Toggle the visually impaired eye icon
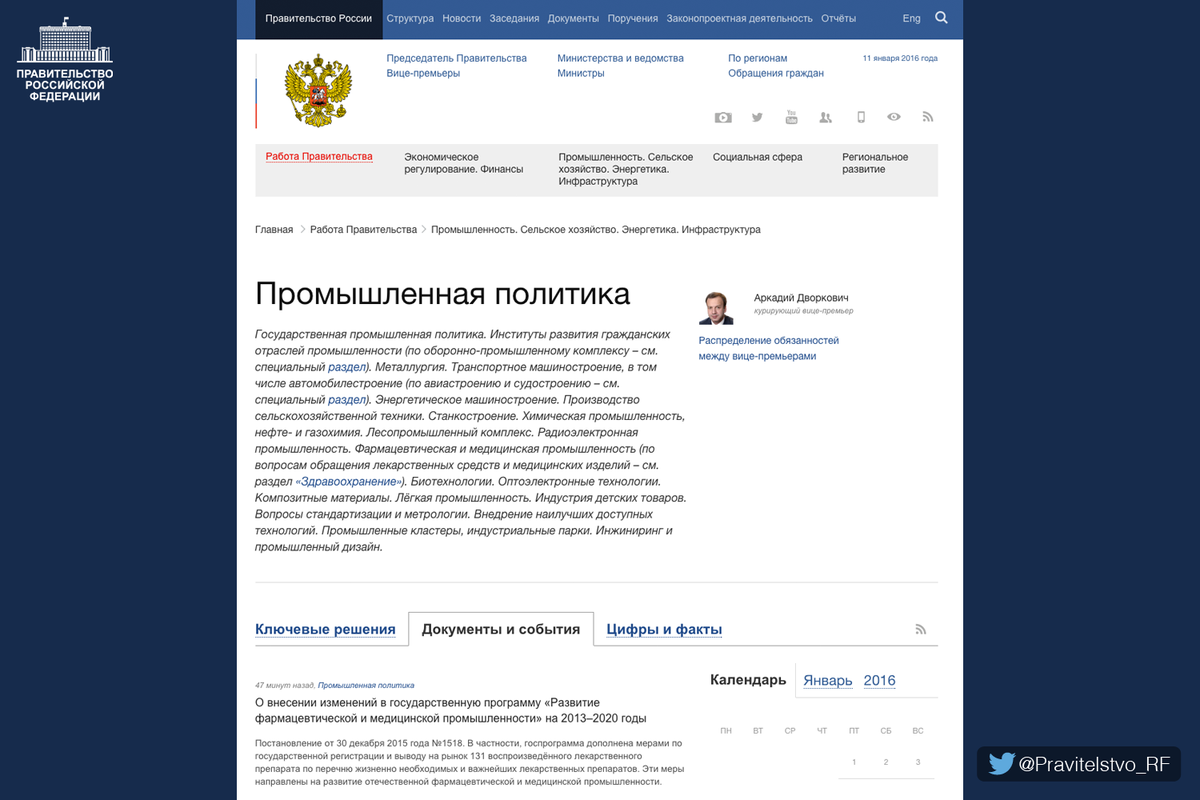Viewport: 1200px width, 800px height. (894, 117)
